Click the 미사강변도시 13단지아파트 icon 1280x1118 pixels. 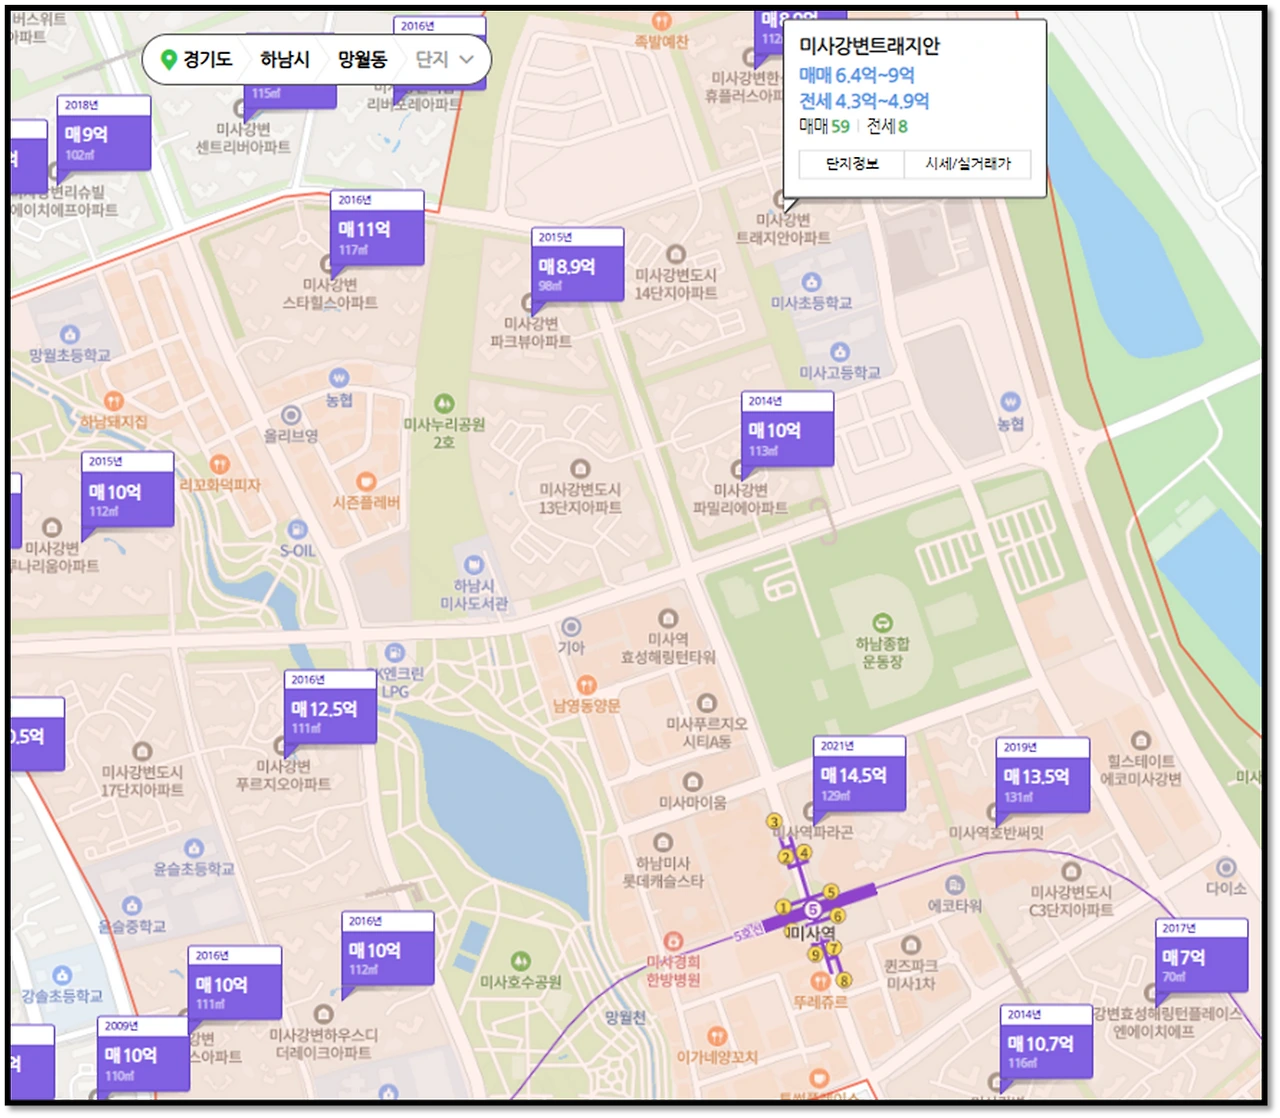pos(580,468)
